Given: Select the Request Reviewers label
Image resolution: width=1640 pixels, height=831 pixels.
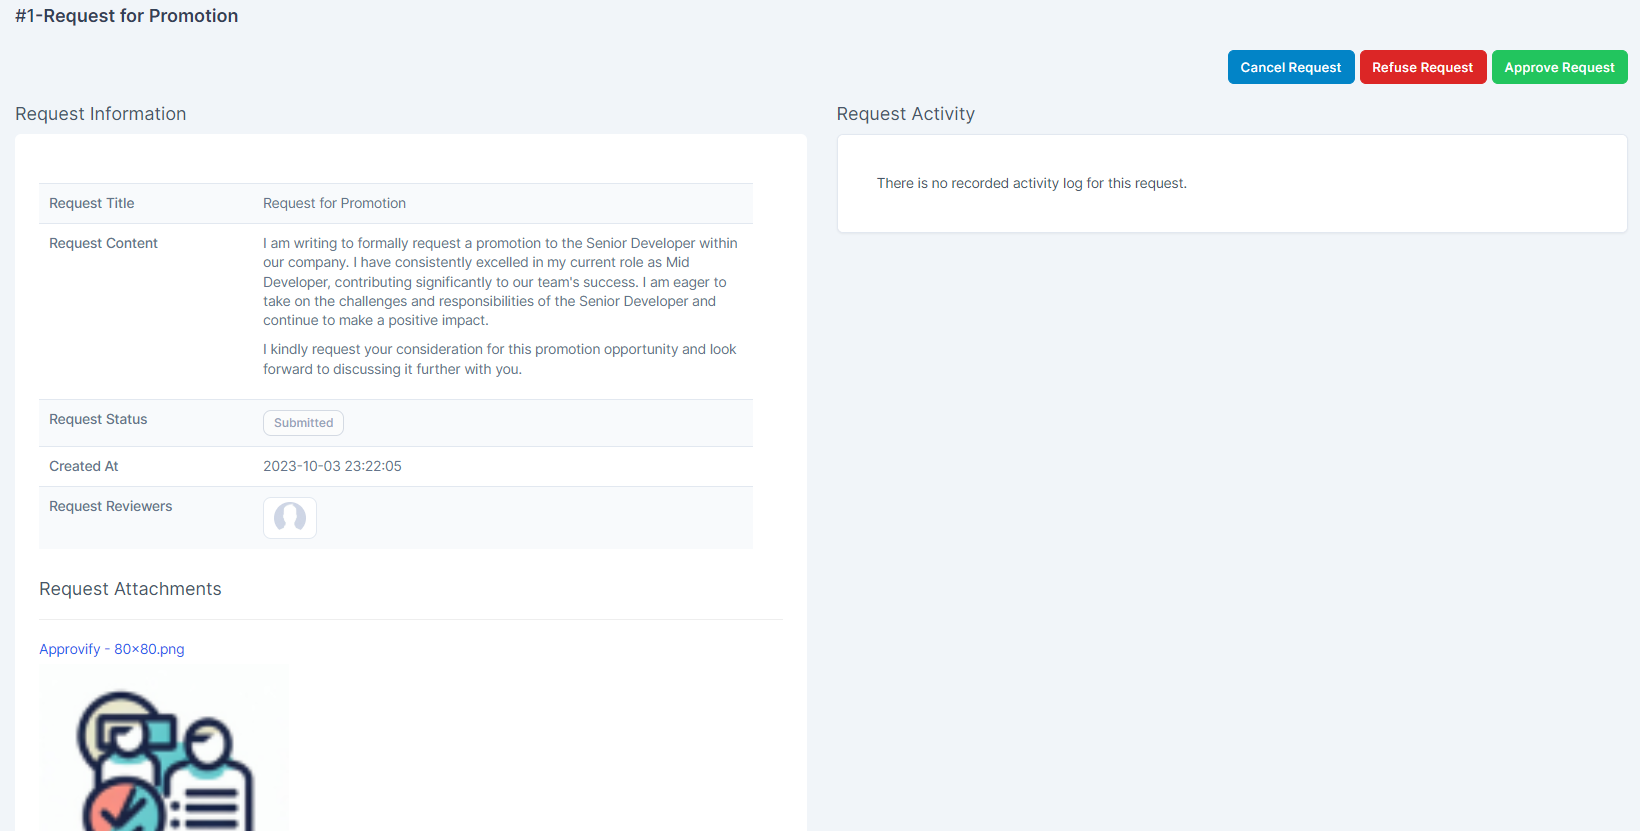Looking at the screenshot, I should click(111, 506).
